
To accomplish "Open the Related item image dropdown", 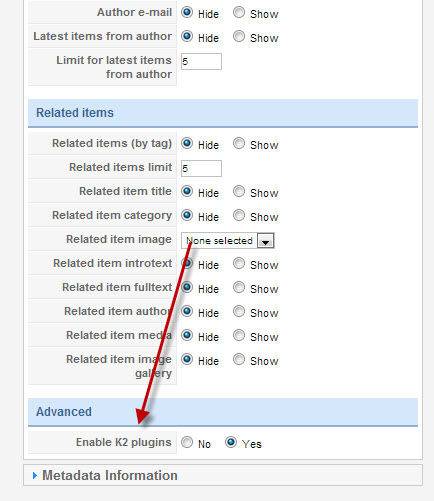I will coord(228,241).
